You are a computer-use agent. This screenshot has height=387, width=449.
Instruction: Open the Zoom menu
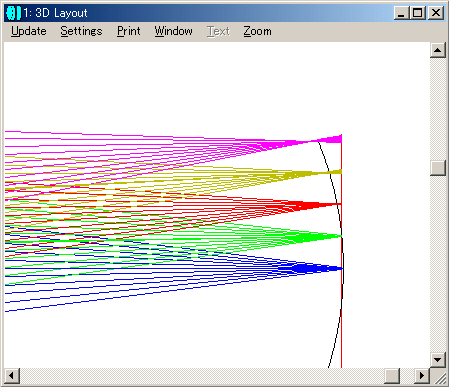[257, 31]
